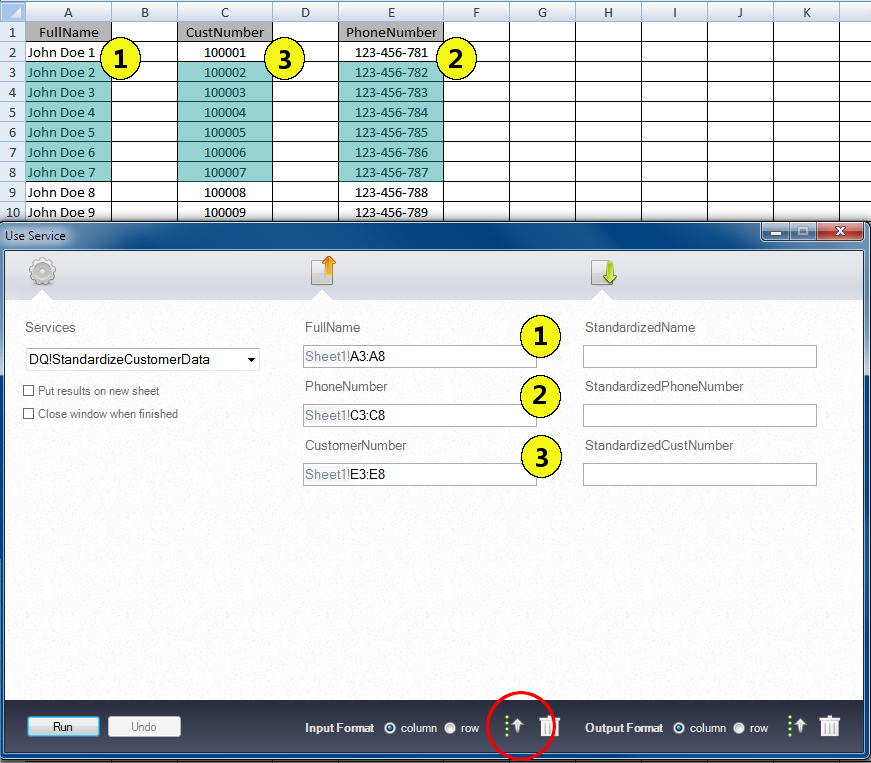Click the Undo button

[144, 726]
